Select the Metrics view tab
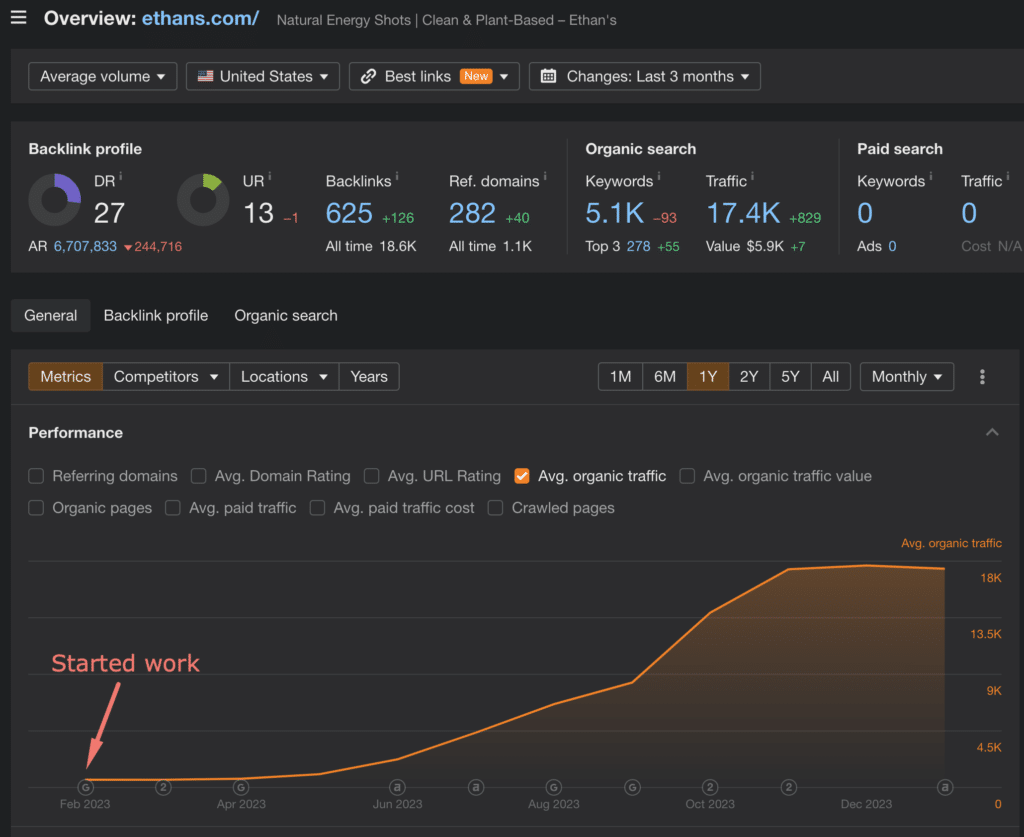Viewport: 1024px width, 837px height. (x=65, y=377)
